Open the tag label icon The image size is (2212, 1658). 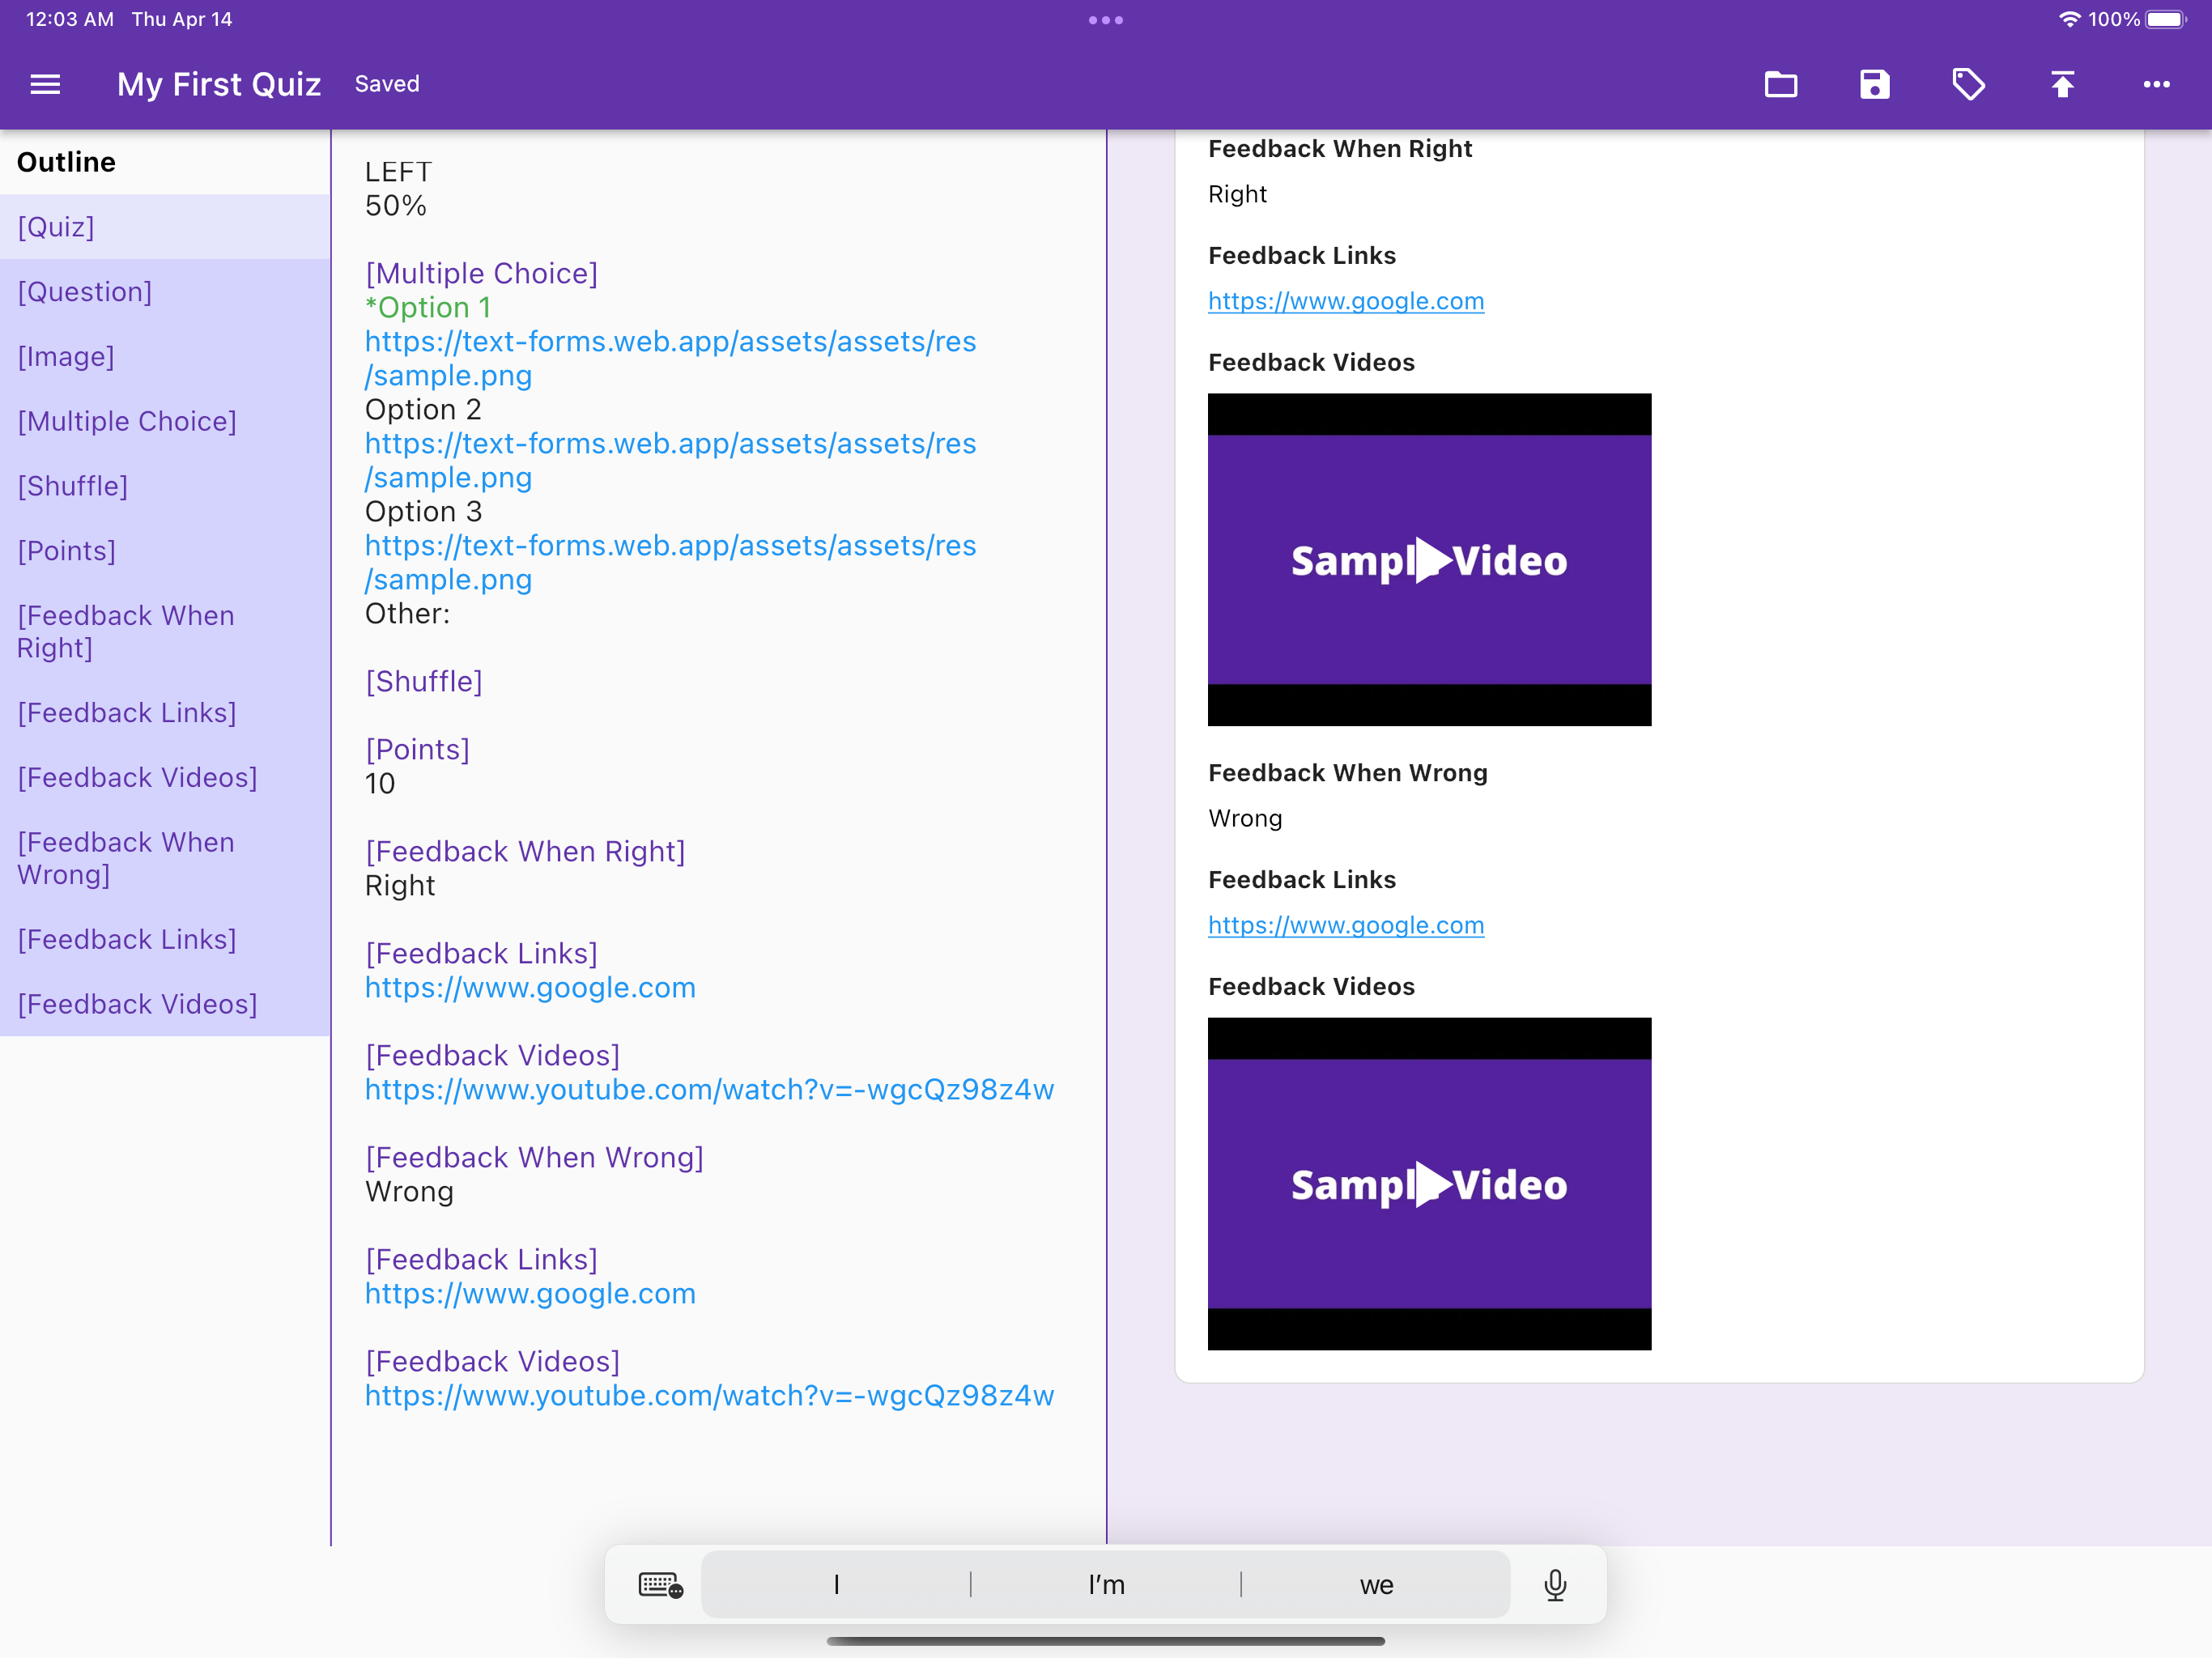coord(1968,84)
